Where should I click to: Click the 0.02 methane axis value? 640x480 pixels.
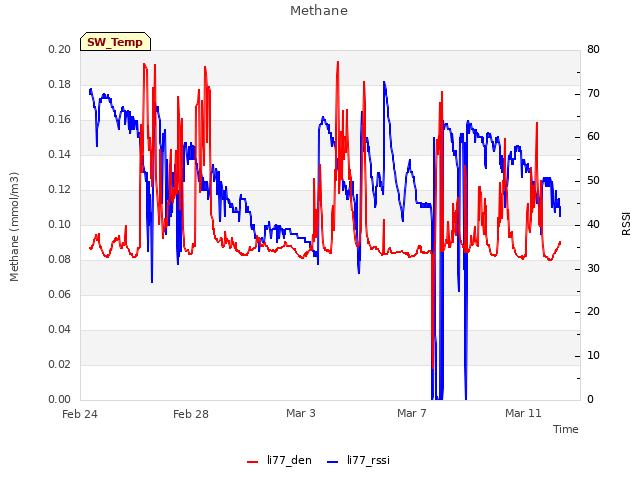[x=60, y=364]
